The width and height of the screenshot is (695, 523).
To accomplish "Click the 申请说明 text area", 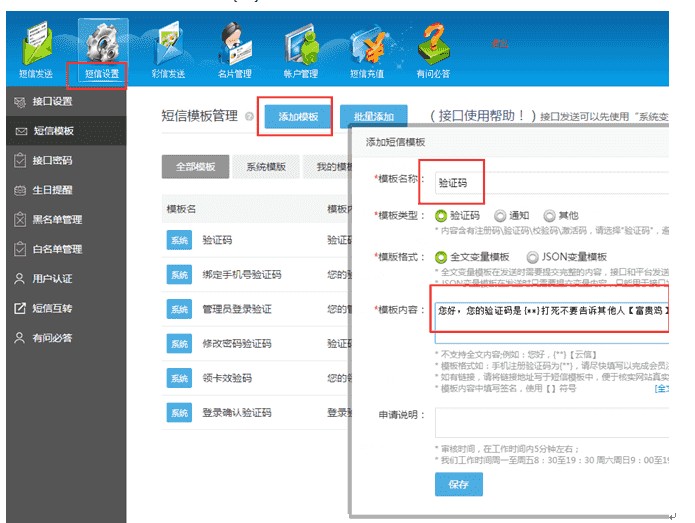I will pyautogui.click(x=551, y=423).
